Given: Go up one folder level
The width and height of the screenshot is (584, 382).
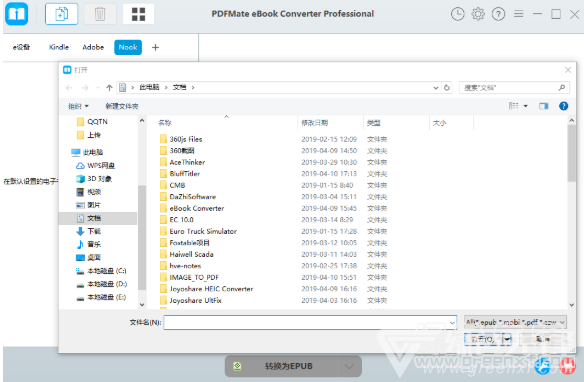Looking at the screenshot, I should pyautogui.click(x=109, y=88).
